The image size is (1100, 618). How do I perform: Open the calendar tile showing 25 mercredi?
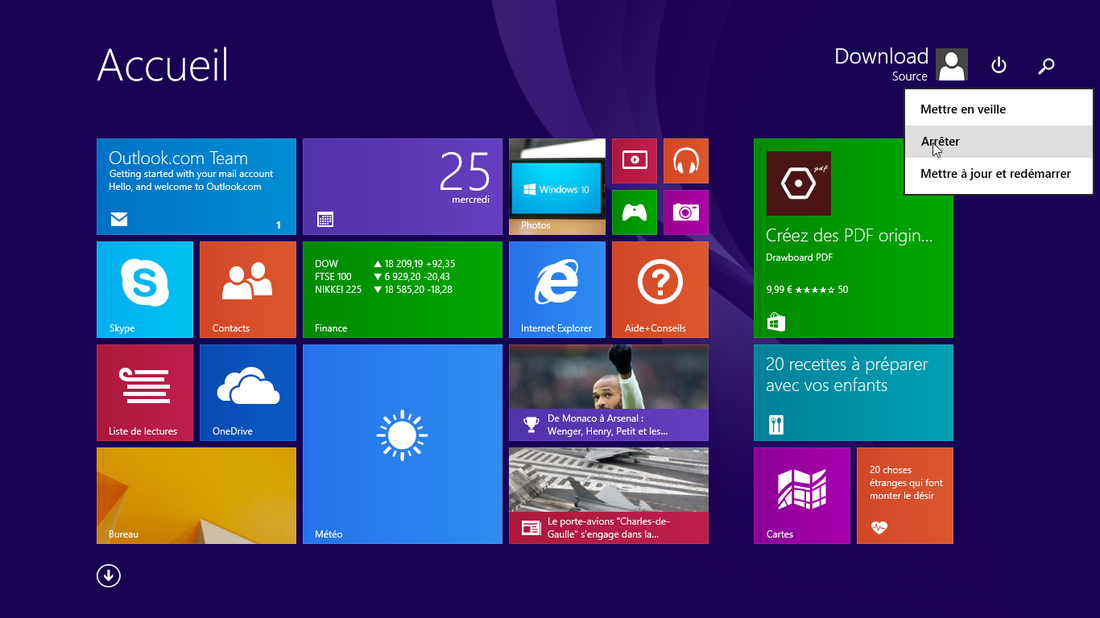point(403,187)
